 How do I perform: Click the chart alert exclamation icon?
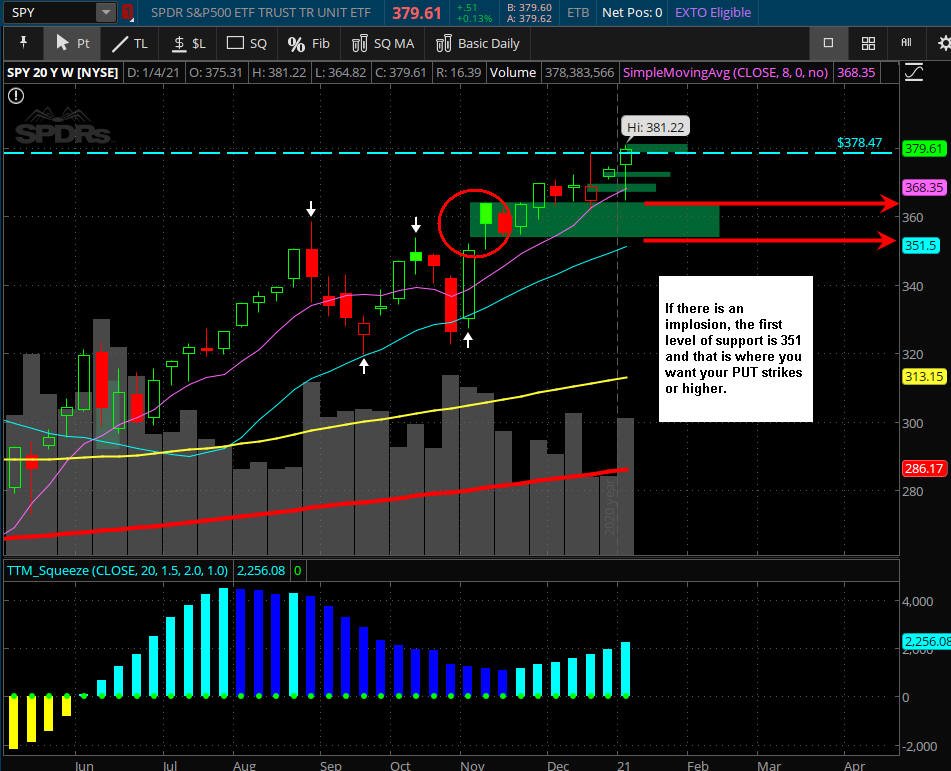point(16,96)
